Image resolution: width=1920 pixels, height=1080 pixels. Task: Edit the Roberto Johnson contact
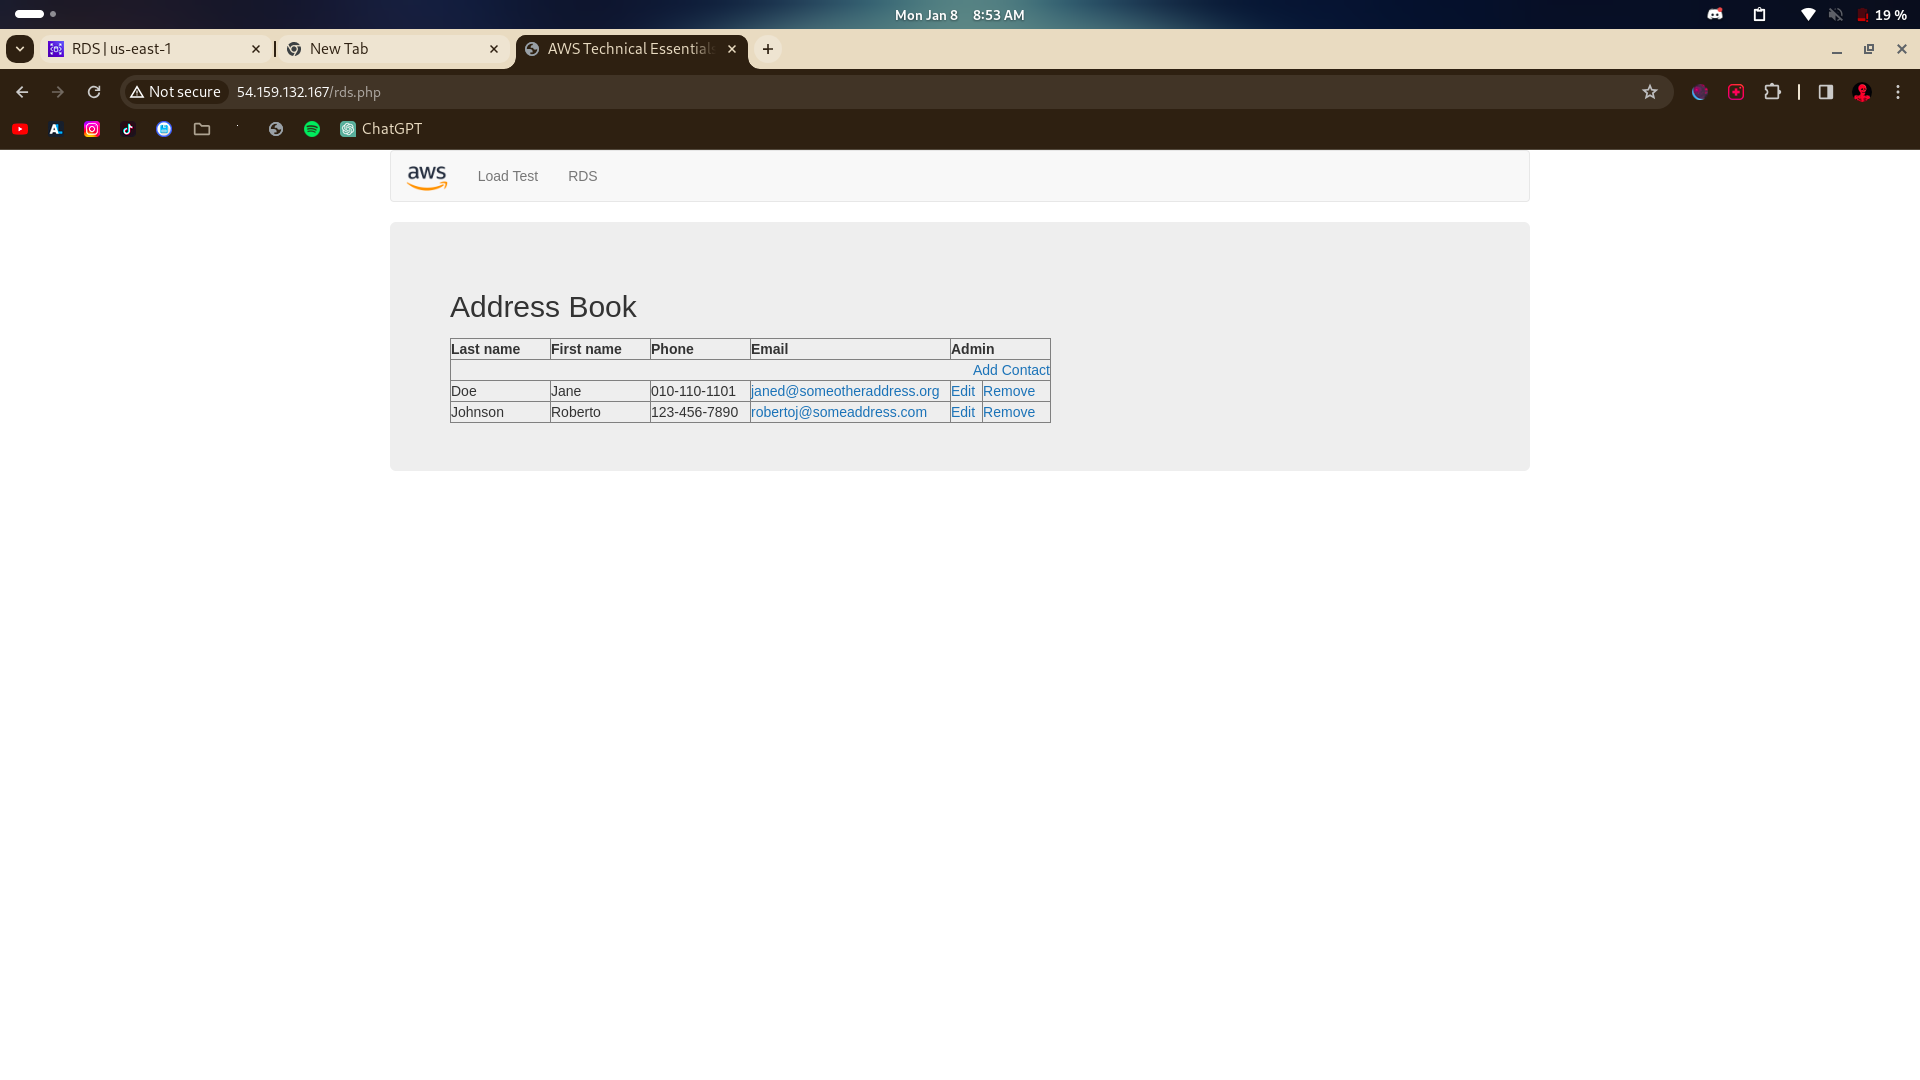[962, 412]
